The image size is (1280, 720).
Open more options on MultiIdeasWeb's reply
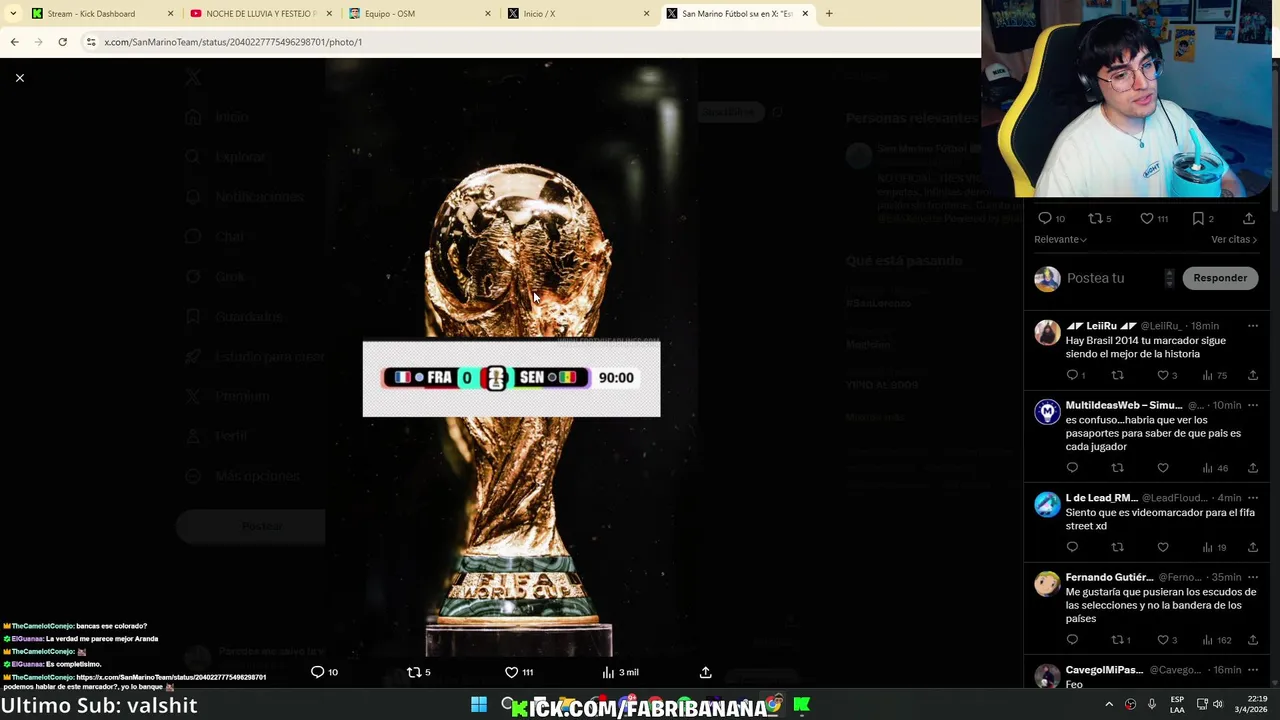(1252, 405)
